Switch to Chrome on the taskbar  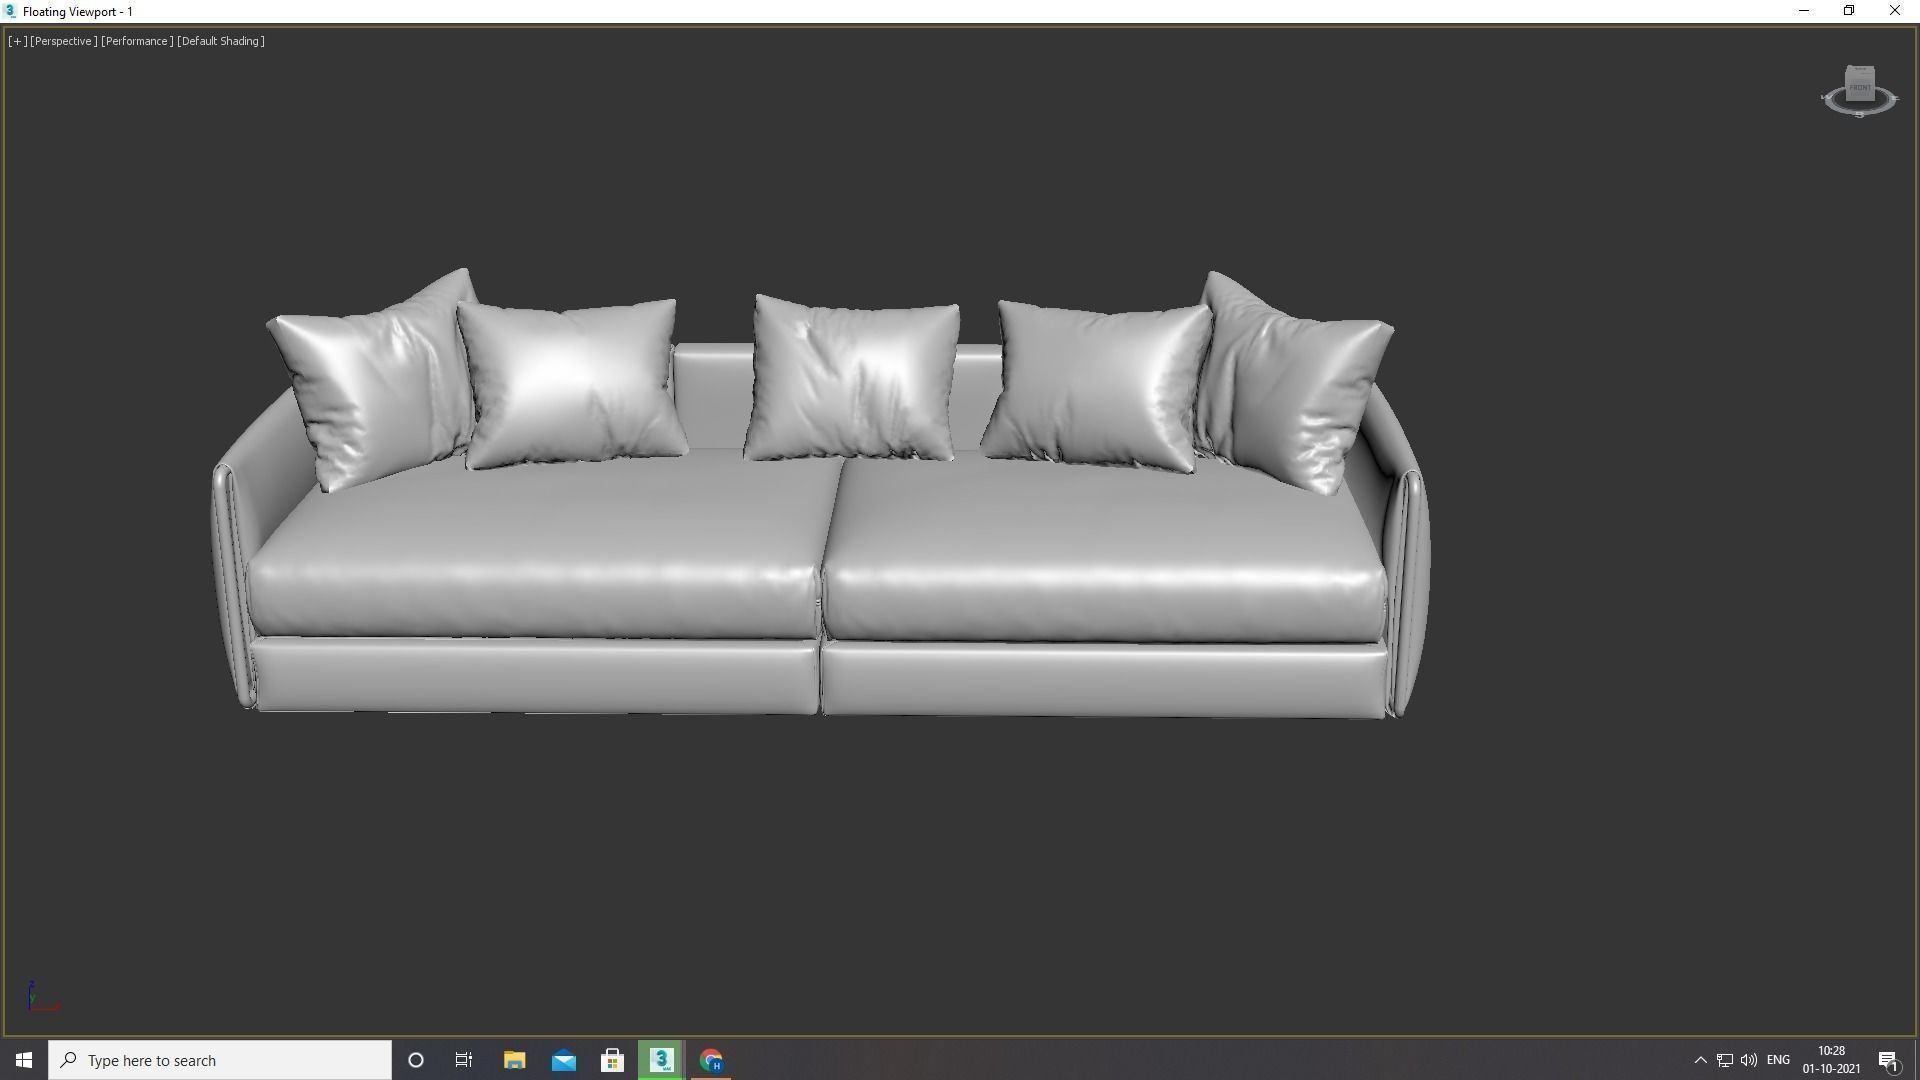point(711,1060)
